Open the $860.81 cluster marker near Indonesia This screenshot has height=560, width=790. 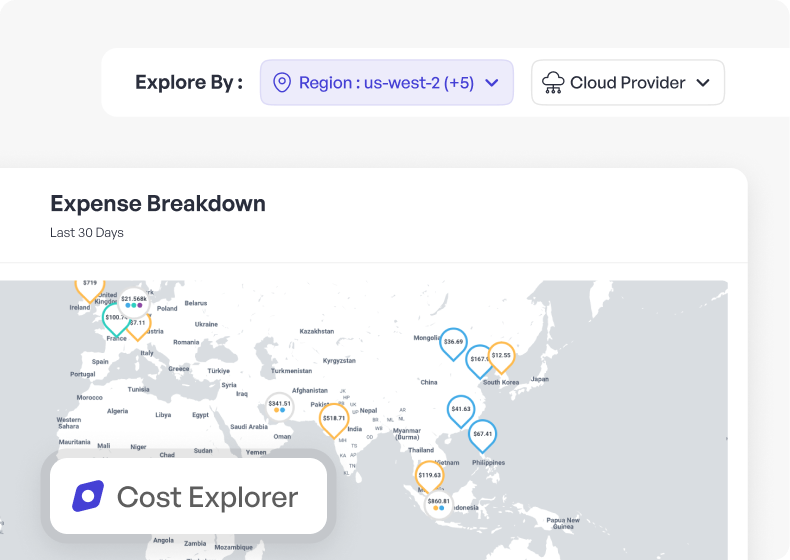[438, 504]
